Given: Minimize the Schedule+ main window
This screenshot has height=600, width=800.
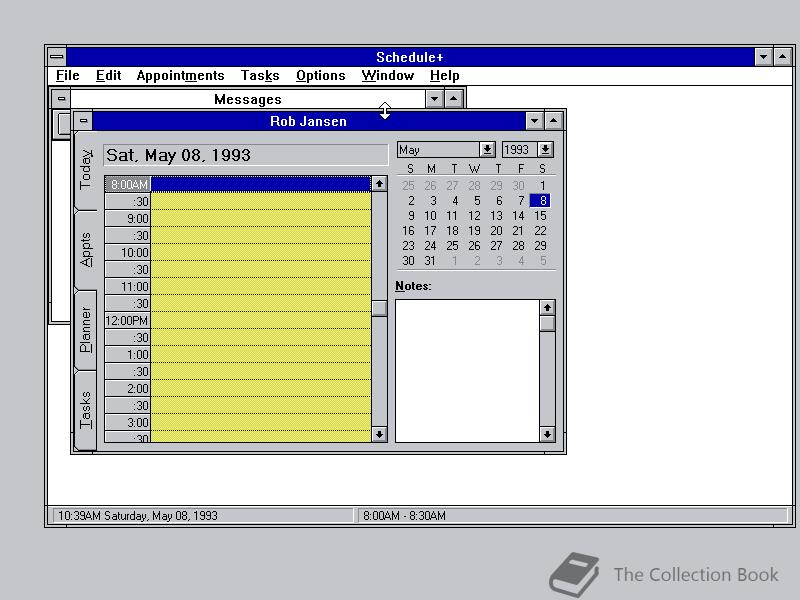Looking at the screenshot, I should click(763, 57).
